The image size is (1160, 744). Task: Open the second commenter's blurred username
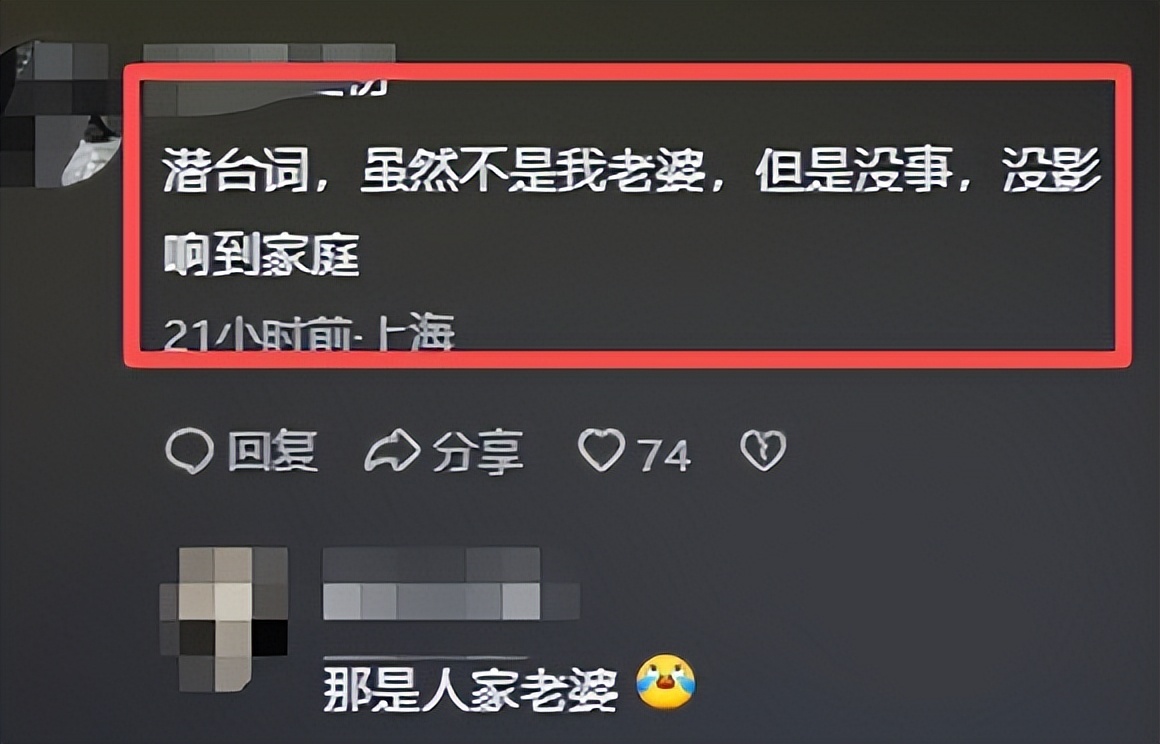(450, 584)
